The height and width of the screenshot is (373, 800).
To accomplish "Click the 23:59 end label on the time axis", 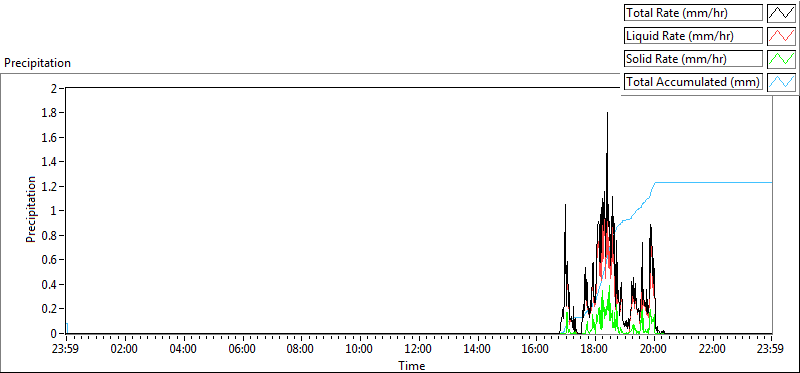I will [771, 350].
